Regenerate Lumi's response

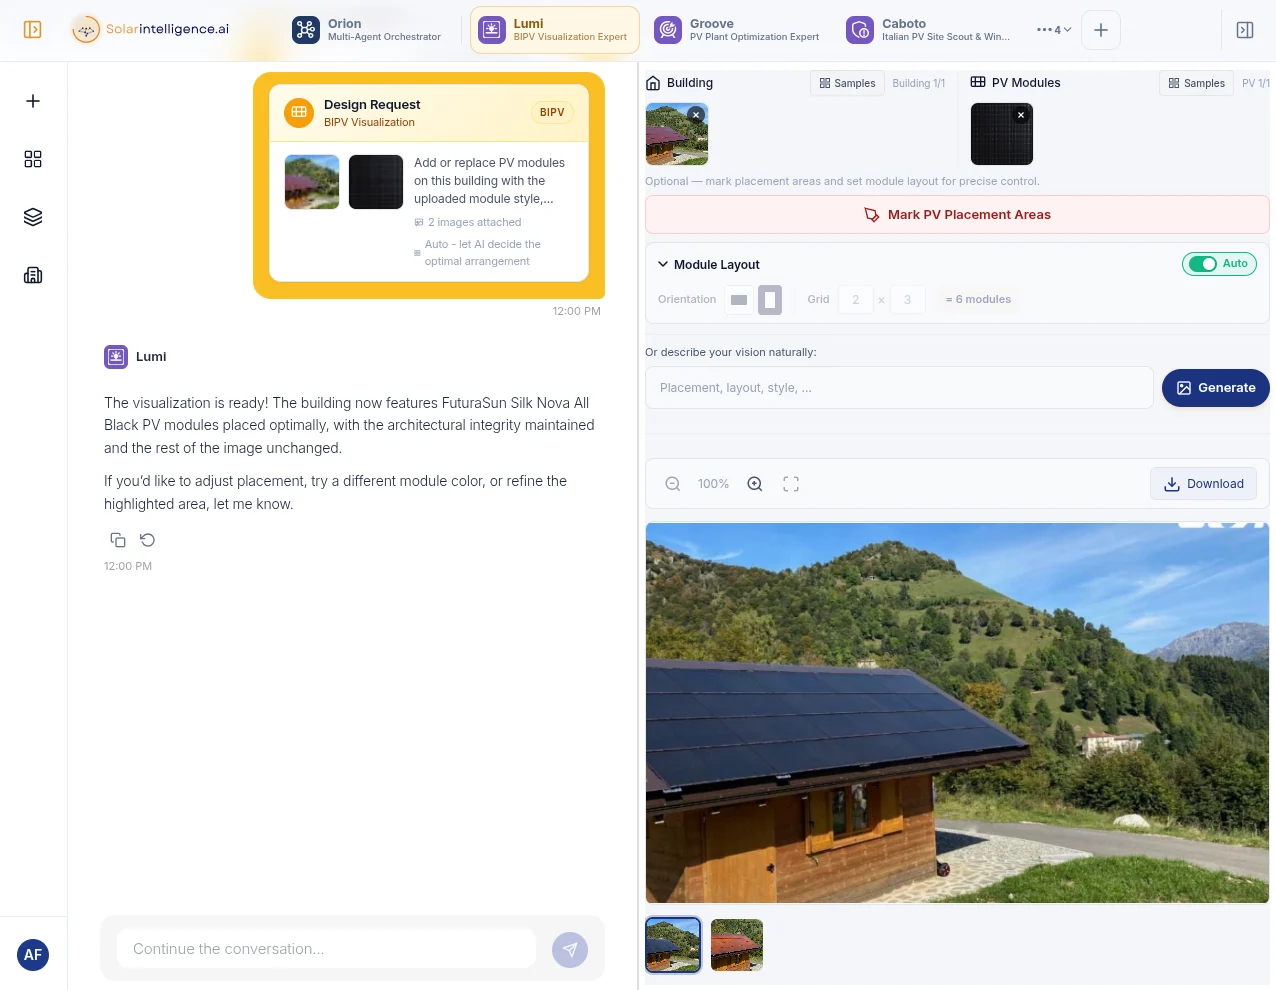(148, 540)
